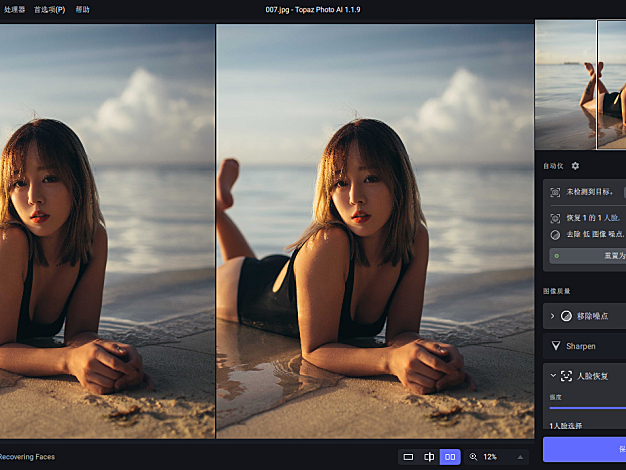Select side-by-side comparison view
626x470 pixels.
pos(451,457)
